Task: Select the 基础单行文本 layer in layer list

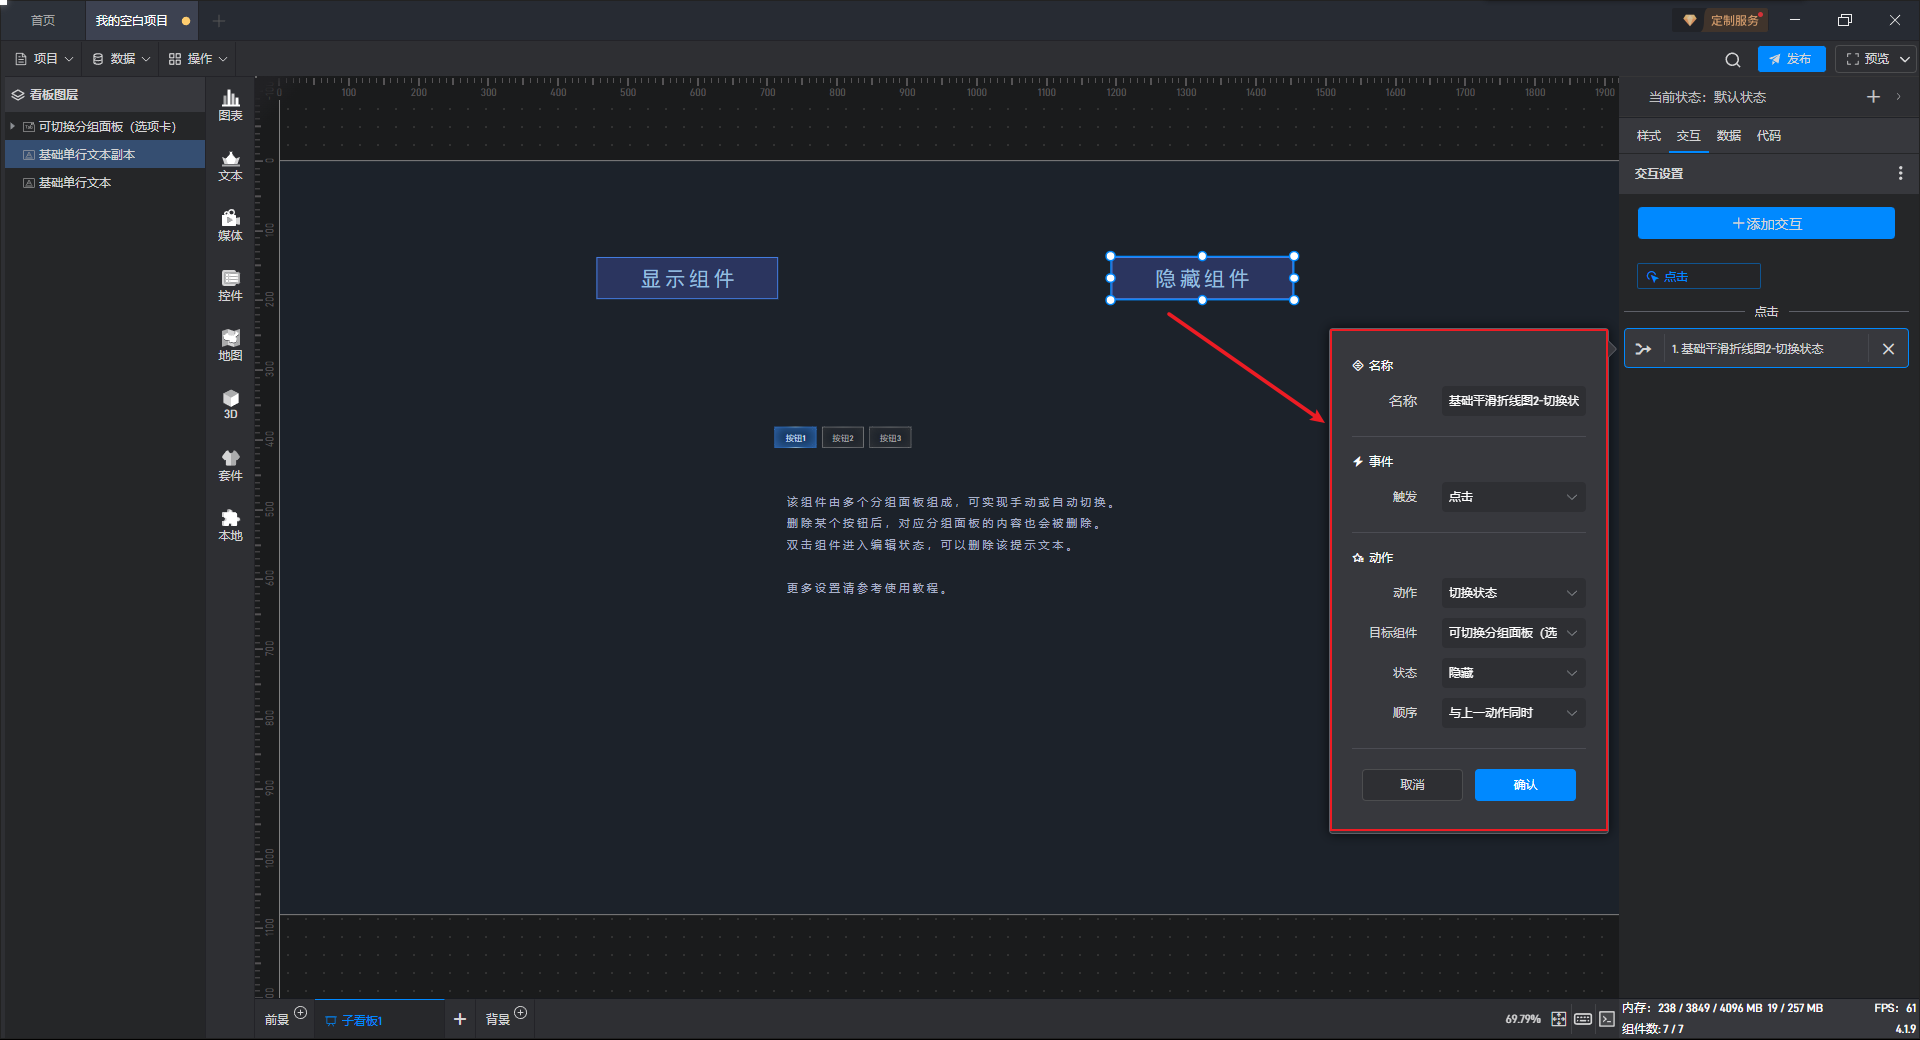Action: (75, 183)
